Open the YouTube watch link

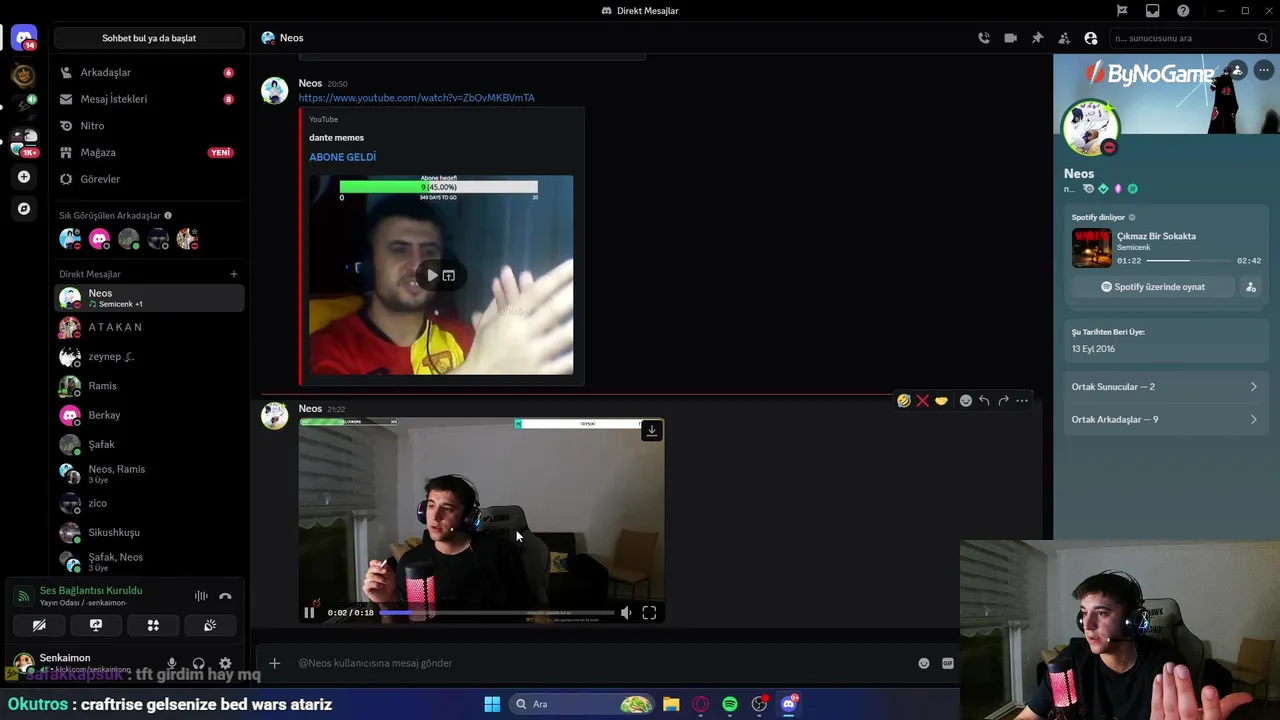pos(416,98)
